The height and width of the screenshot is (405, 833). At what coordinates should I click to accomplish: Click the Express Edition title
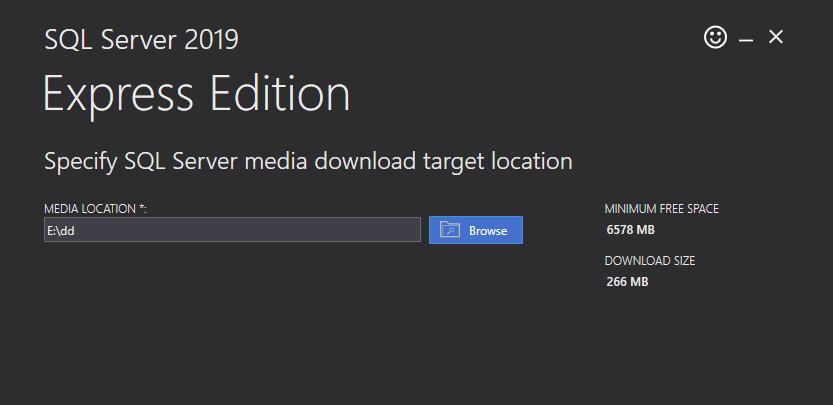[x=197, y=95]
